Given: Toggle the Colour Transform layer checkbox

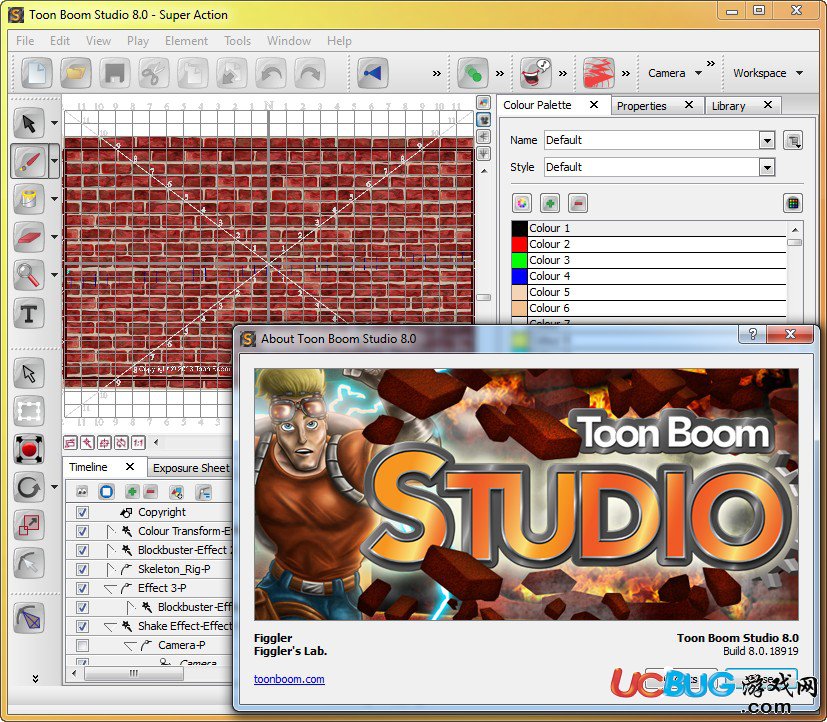Looking at the screenshot, I should tap(82, 531).
